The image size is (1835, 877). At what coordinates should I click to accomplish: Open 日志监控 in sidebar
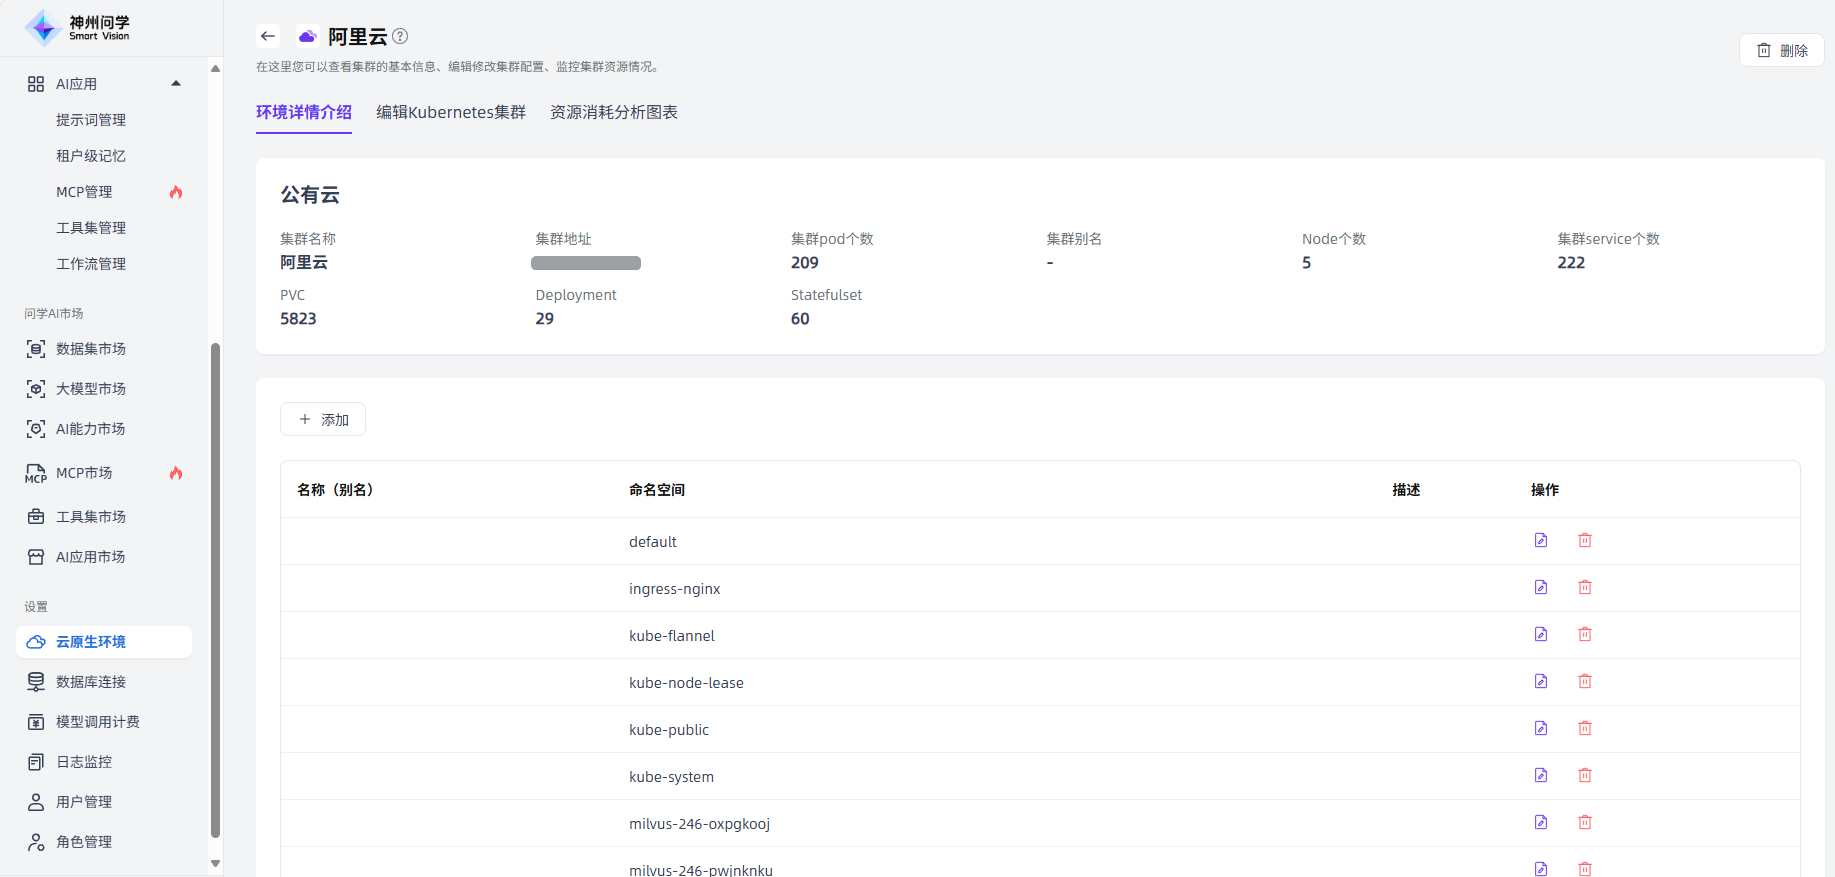coord(84,762)
